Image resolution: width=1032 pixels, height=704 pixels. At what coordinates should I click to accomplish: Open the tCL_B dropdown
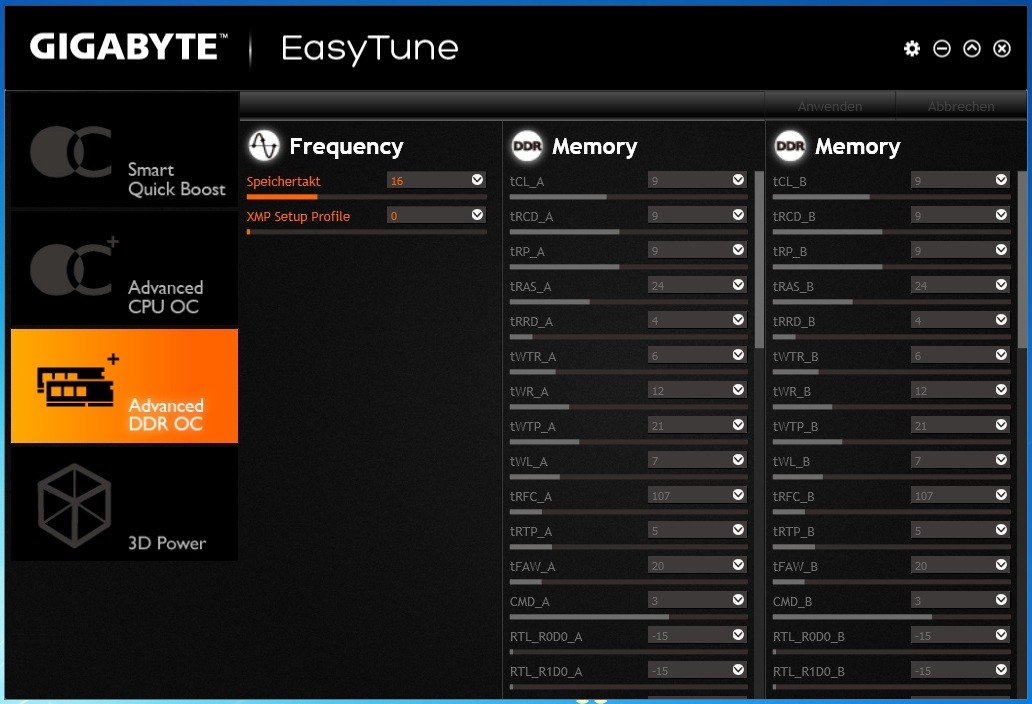[x=1001, y=180]
